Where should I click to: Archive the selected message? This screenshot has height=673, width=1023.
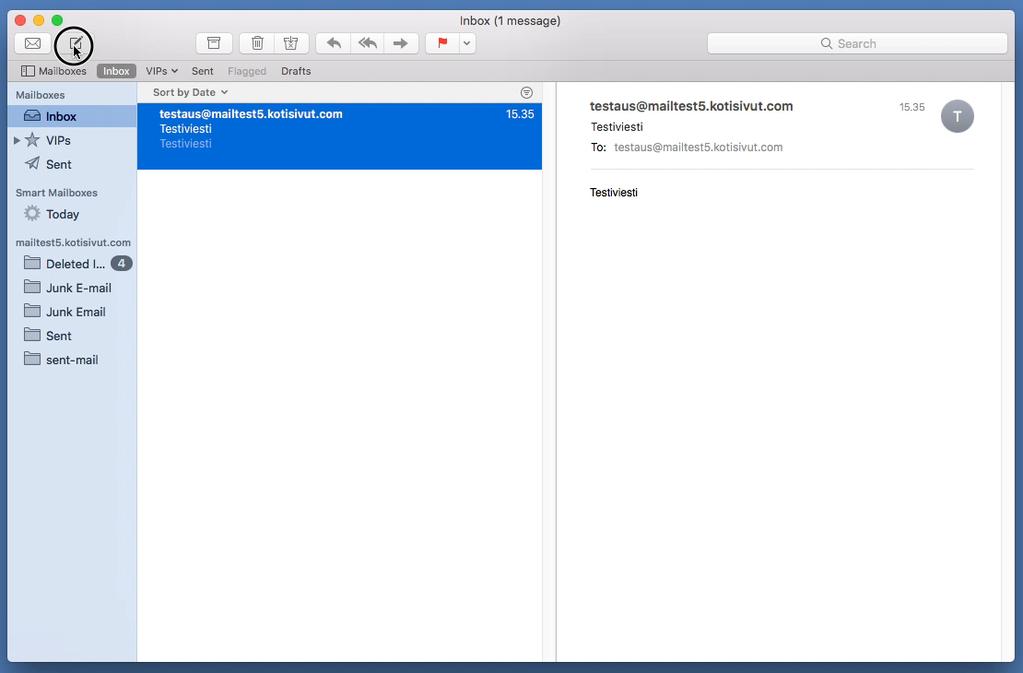[x=214, y=44]
